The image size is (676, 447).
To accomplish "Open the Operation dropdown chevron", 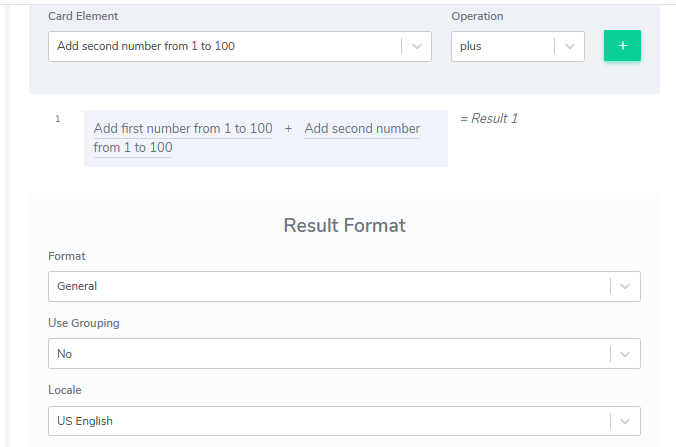I will pyautogui.click(x=570, y=46).
